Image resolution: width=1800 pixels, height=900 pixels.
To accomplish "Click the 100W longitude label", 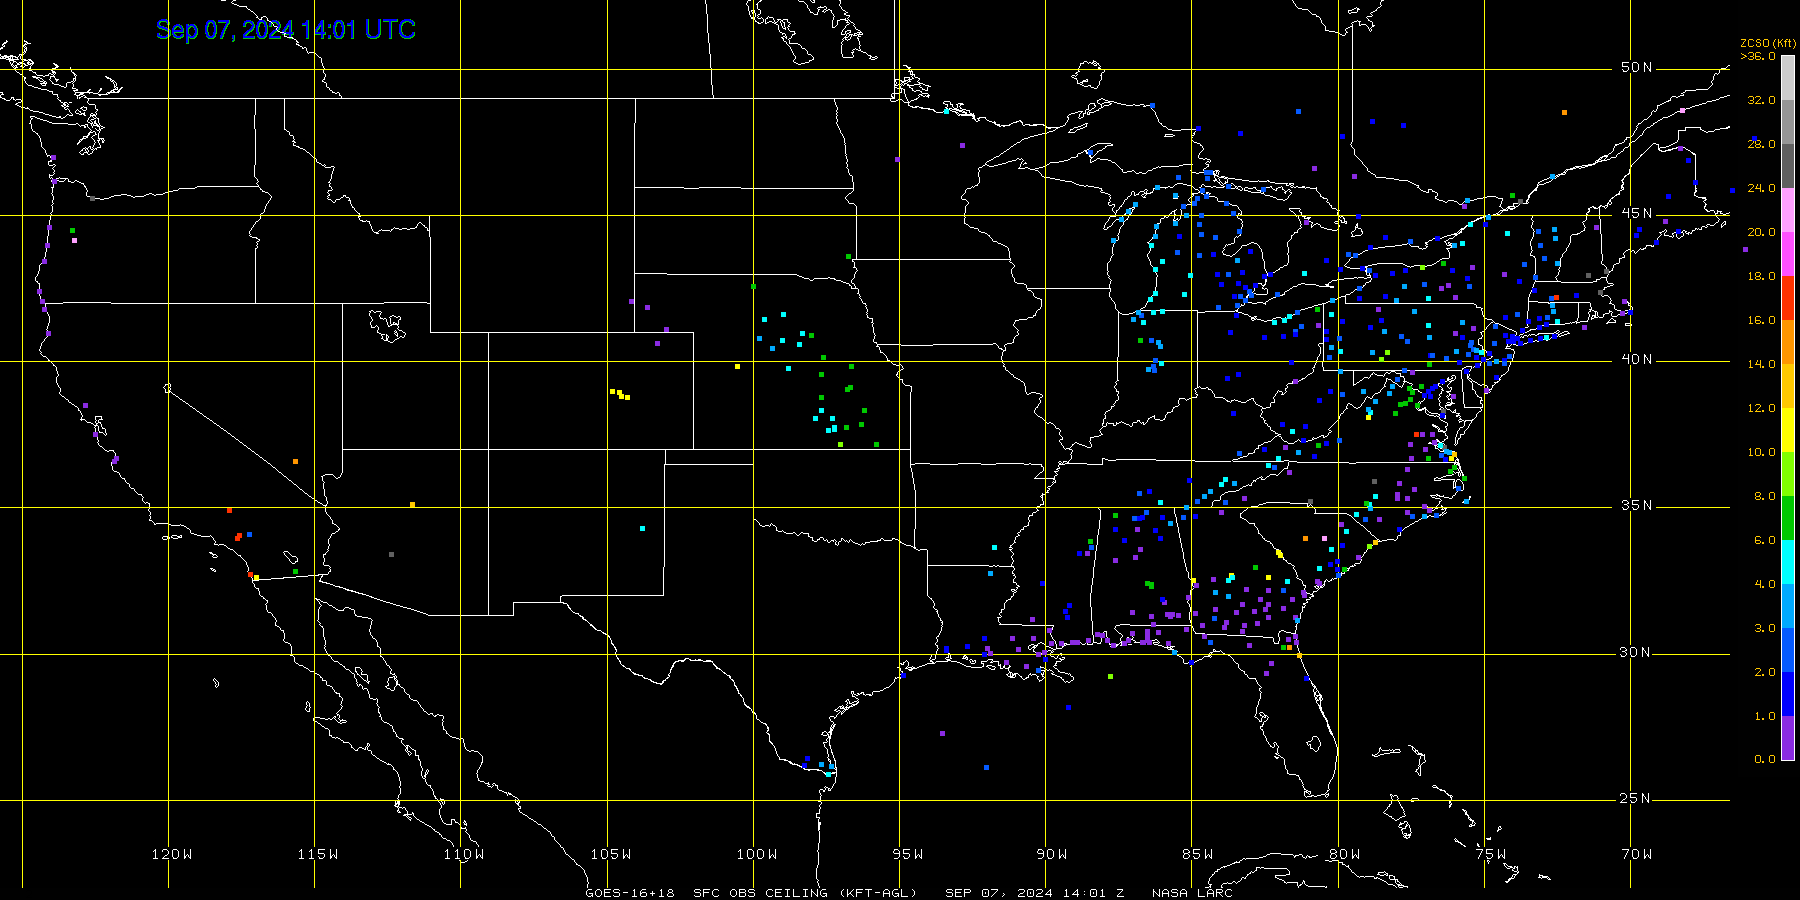I will [757, 854].
